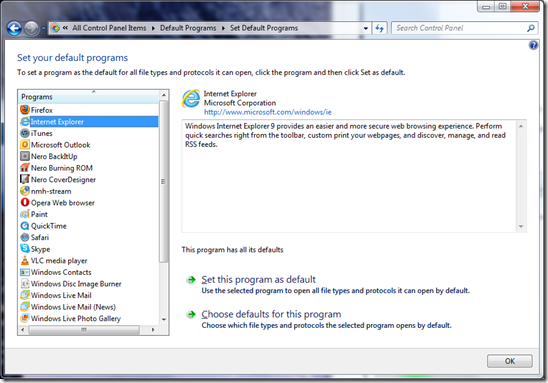Open the Default Programs breadcrumb item
This screenshot has height=383, width=548.
point(188,28)
